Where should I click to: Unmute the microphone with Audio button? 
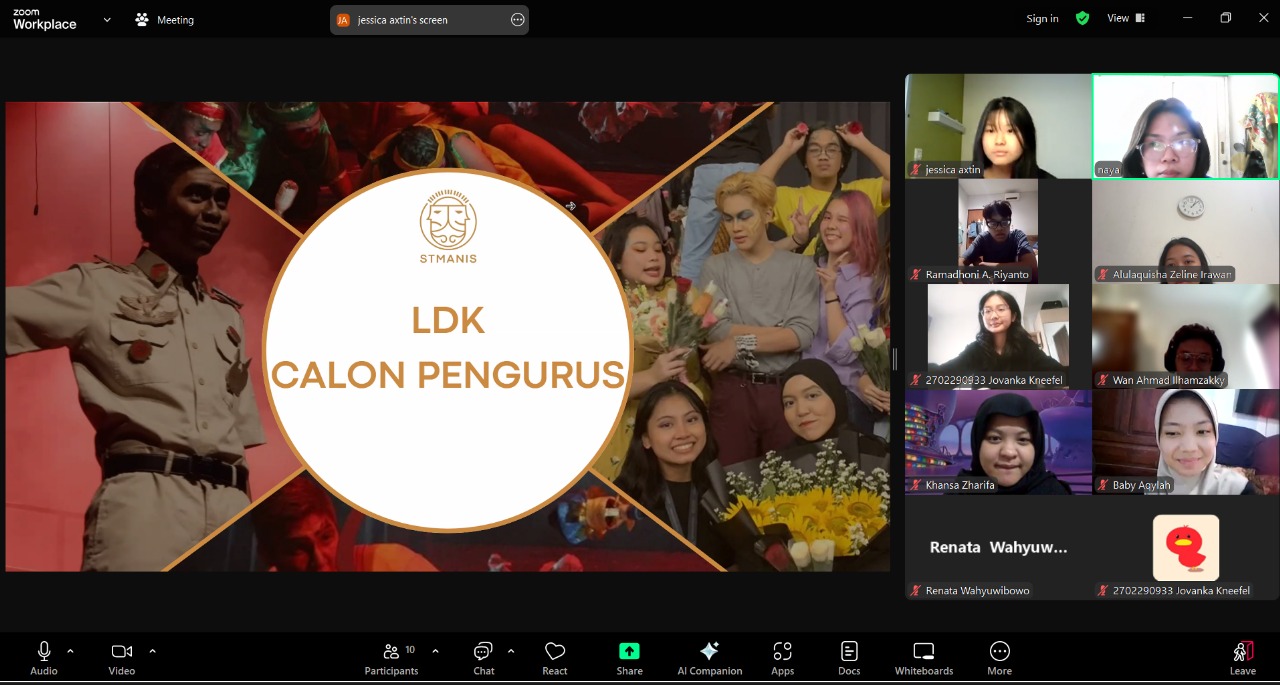pyautogui.click(x=44, y=658)
